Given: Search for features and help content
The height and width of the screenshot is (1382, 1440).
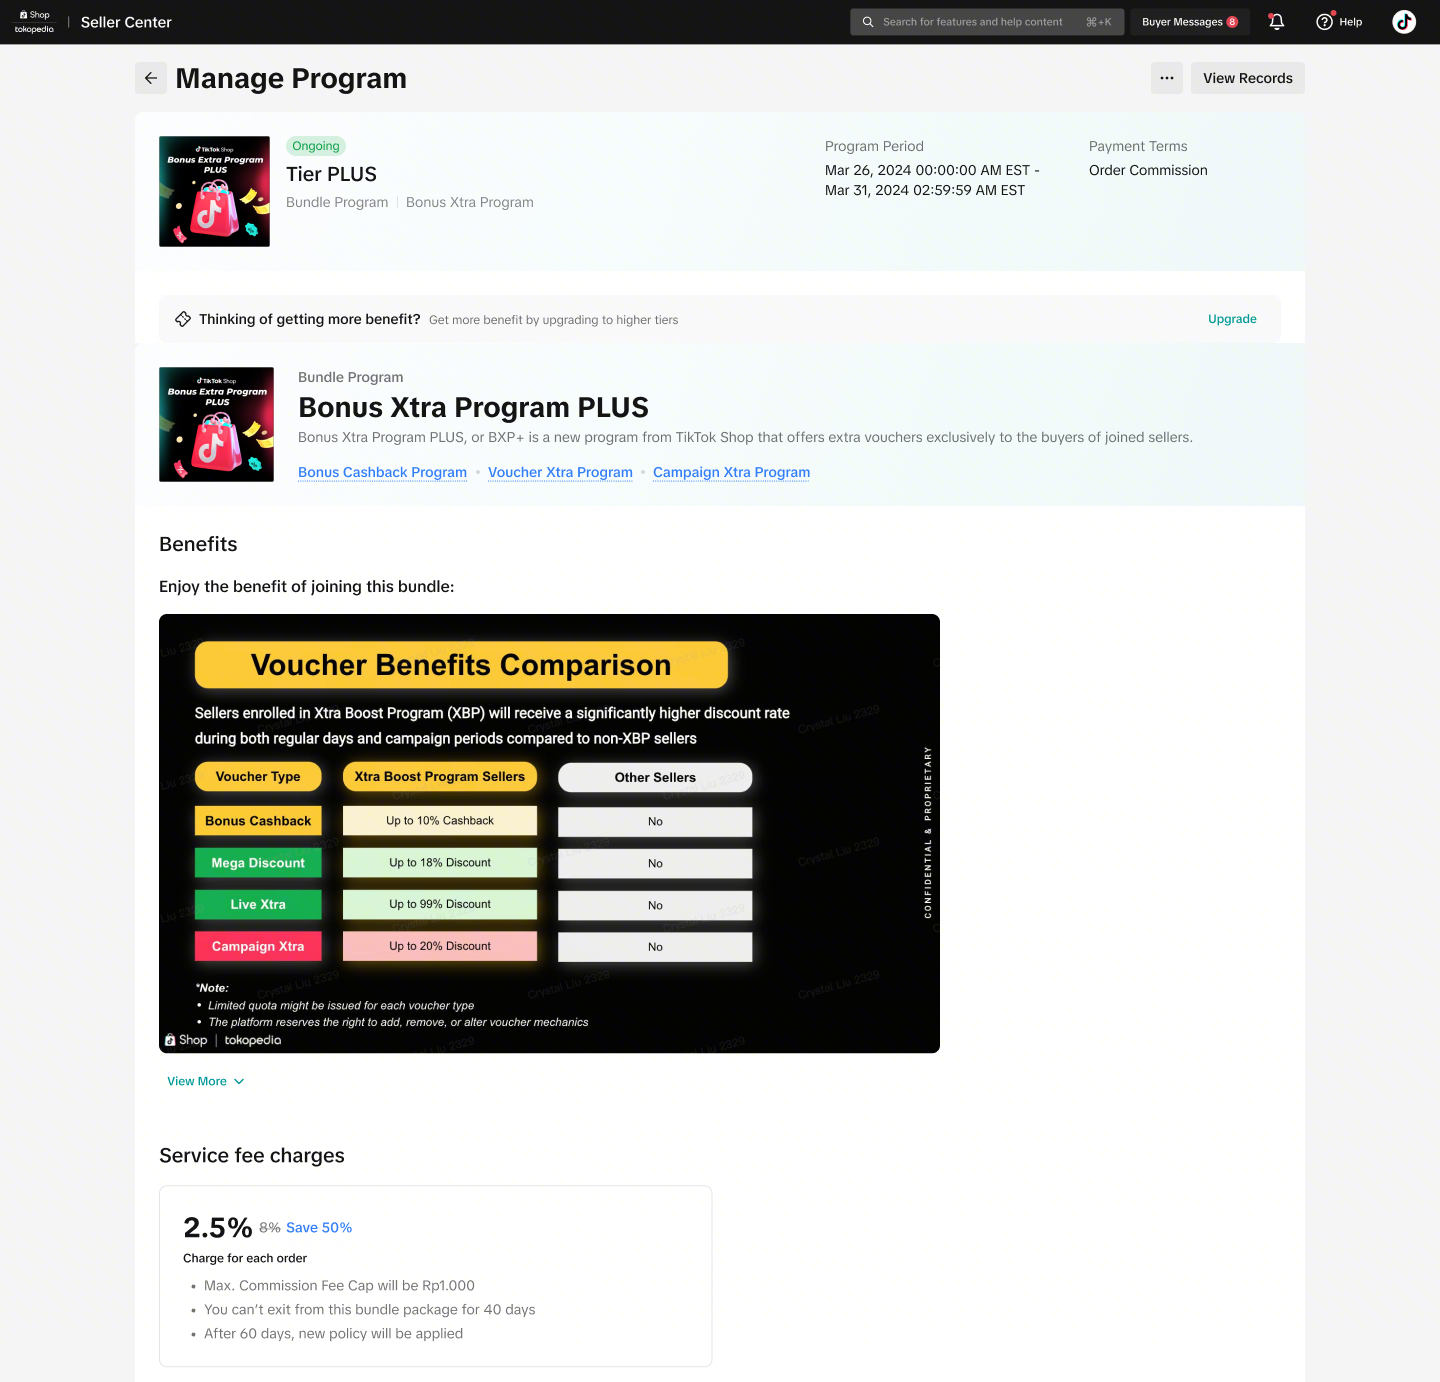Looking at the screenshot, I should pyautogui.click(x=987, y=22).
